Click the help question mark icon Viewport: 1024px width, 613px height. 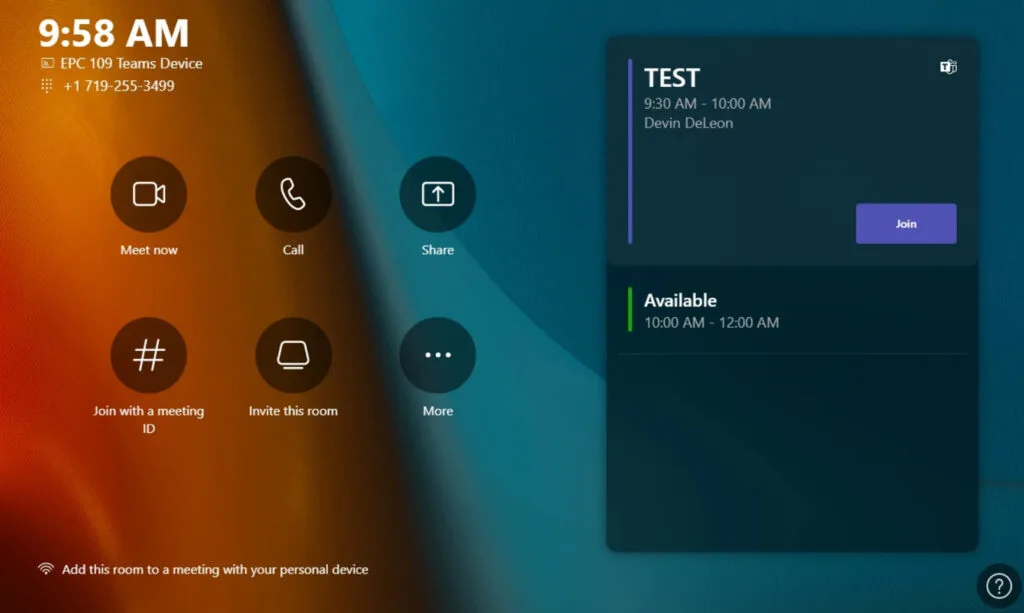pyautogui.click(x=998, y=585)
